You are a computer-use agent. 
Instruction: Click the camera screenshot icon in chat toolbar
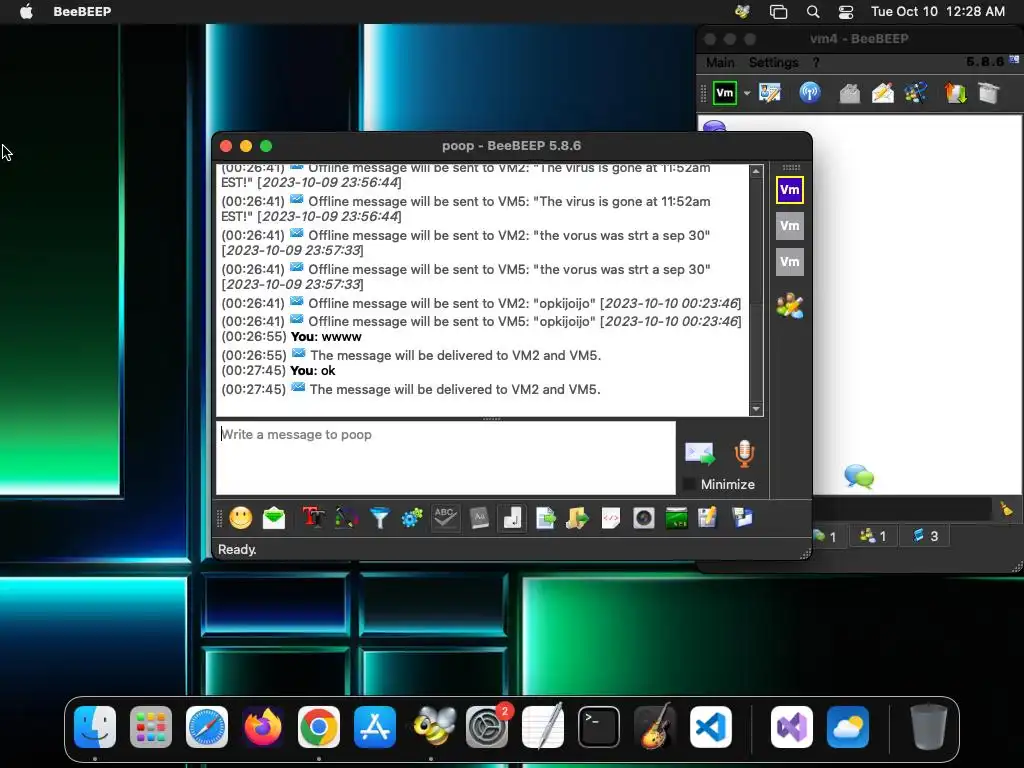click(x=644, y=519)
